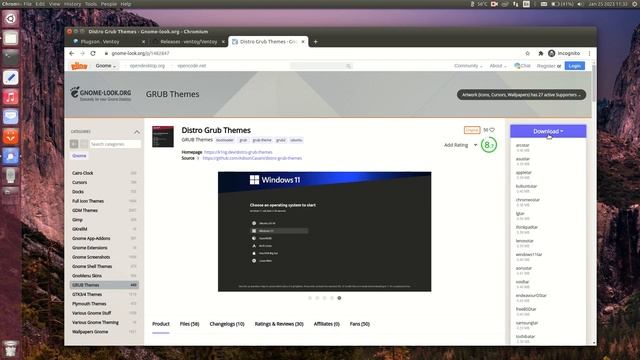Viewport: 640px width, 360px height.
Task: Launch the music app from the launcher
Action: click(11, 97)
